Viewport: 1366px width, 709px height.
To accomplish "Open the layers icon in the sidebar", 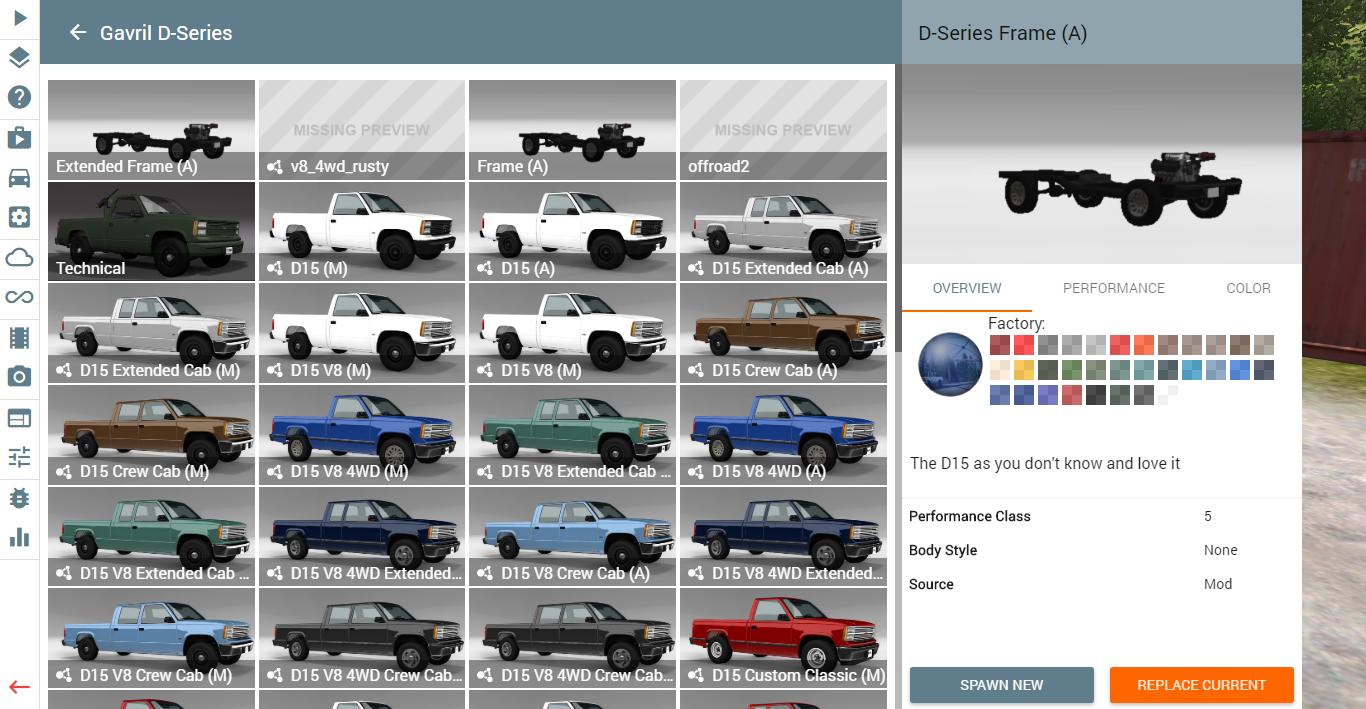I will point(19,57).
